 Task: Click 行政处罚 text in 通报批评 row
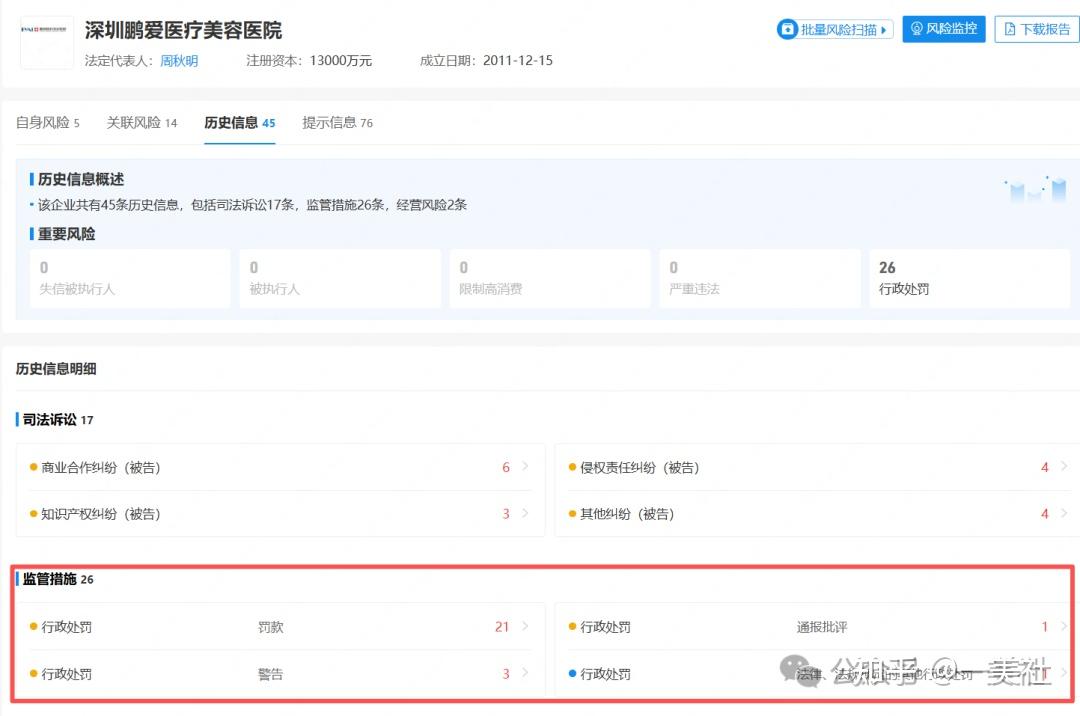pyautogui.click(x=605, y=626)
